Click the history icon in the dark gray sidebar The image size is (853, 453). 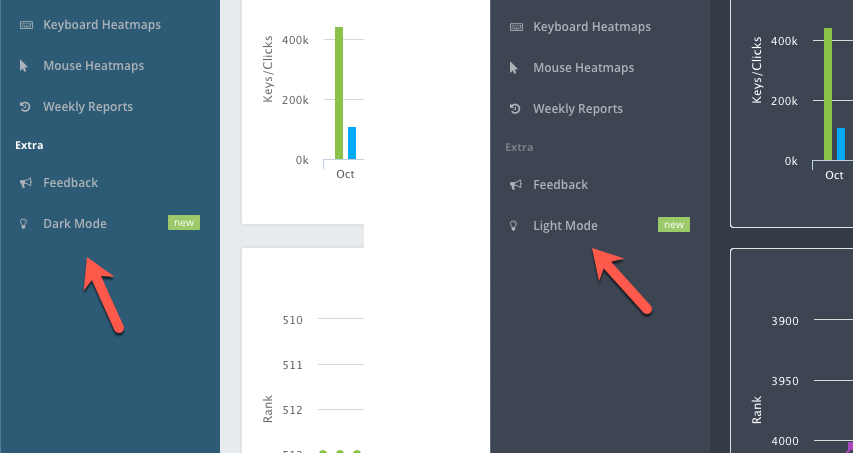(x=514, y=109)
